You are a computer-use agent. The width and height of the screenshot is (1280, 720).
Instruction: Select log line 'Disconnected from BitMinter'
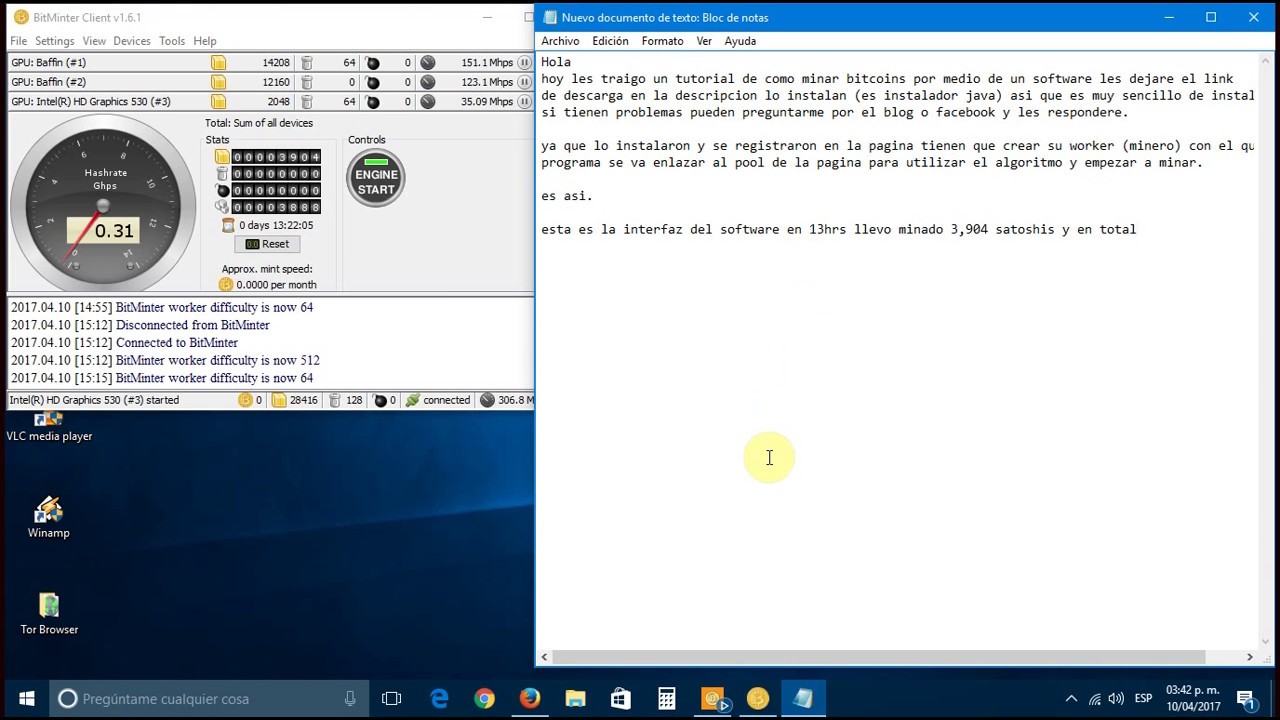click(x=193, y=325)
